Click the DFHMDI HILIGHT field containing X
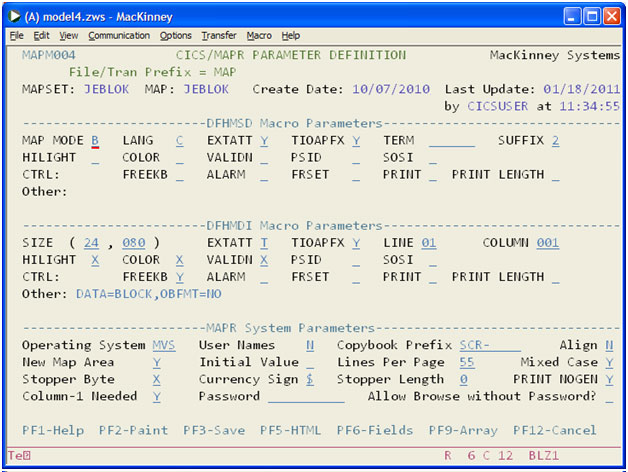This screenshot has height=472, width=628. pyautogui.click(x=95, y=260)
